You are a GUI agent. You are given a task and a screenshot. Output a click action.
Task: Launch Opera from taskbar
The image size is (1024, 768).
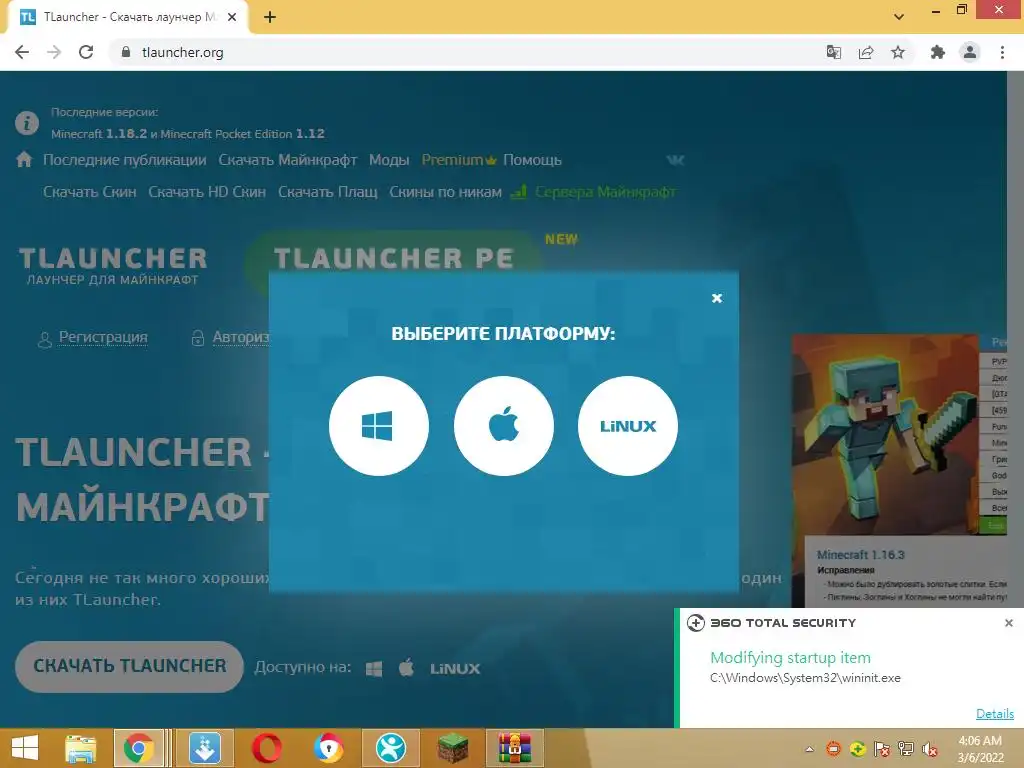(x=267, y=748)
